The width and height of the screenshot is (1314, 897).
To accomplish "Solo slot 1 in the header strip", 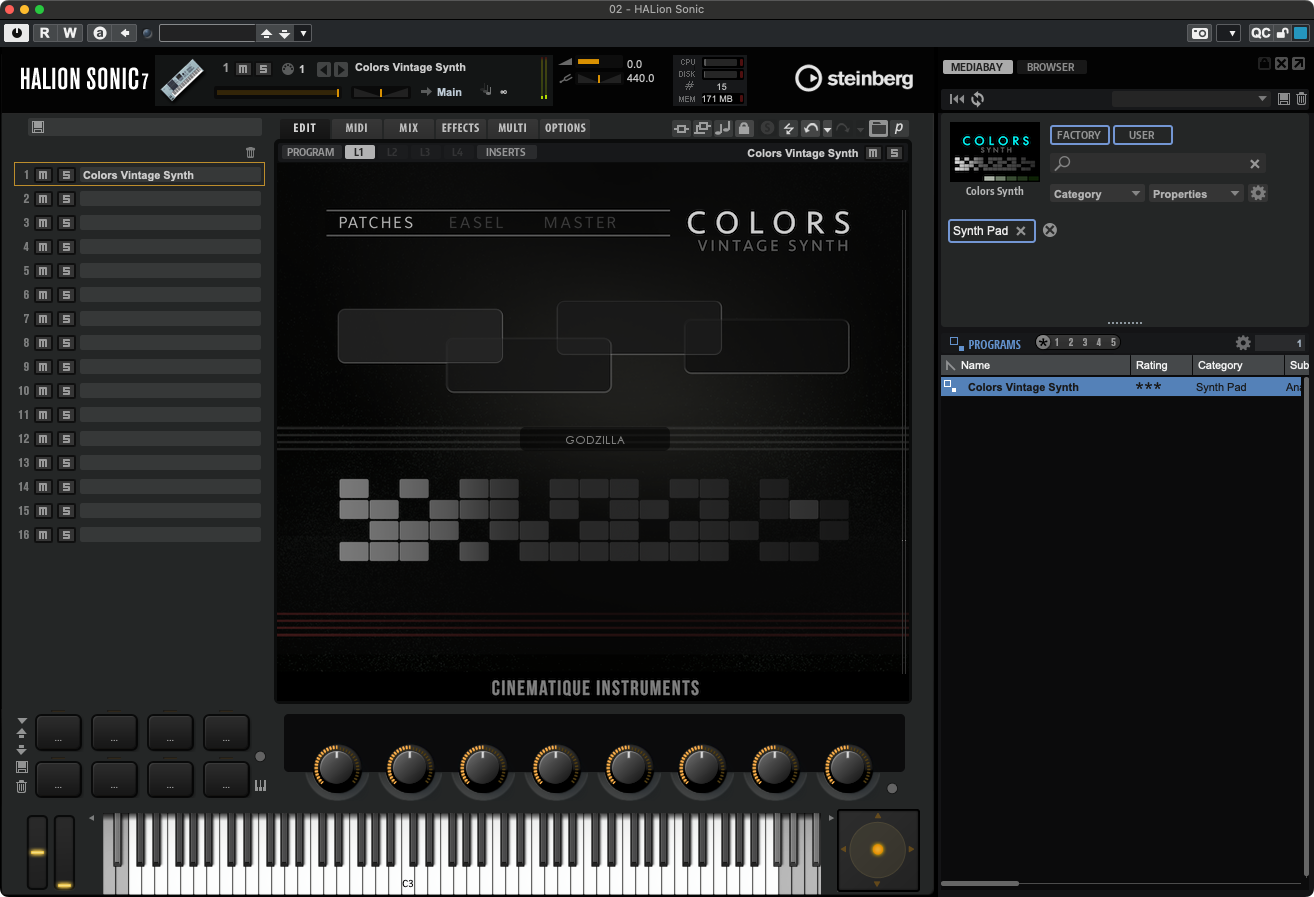I will [x=263, y=69].
